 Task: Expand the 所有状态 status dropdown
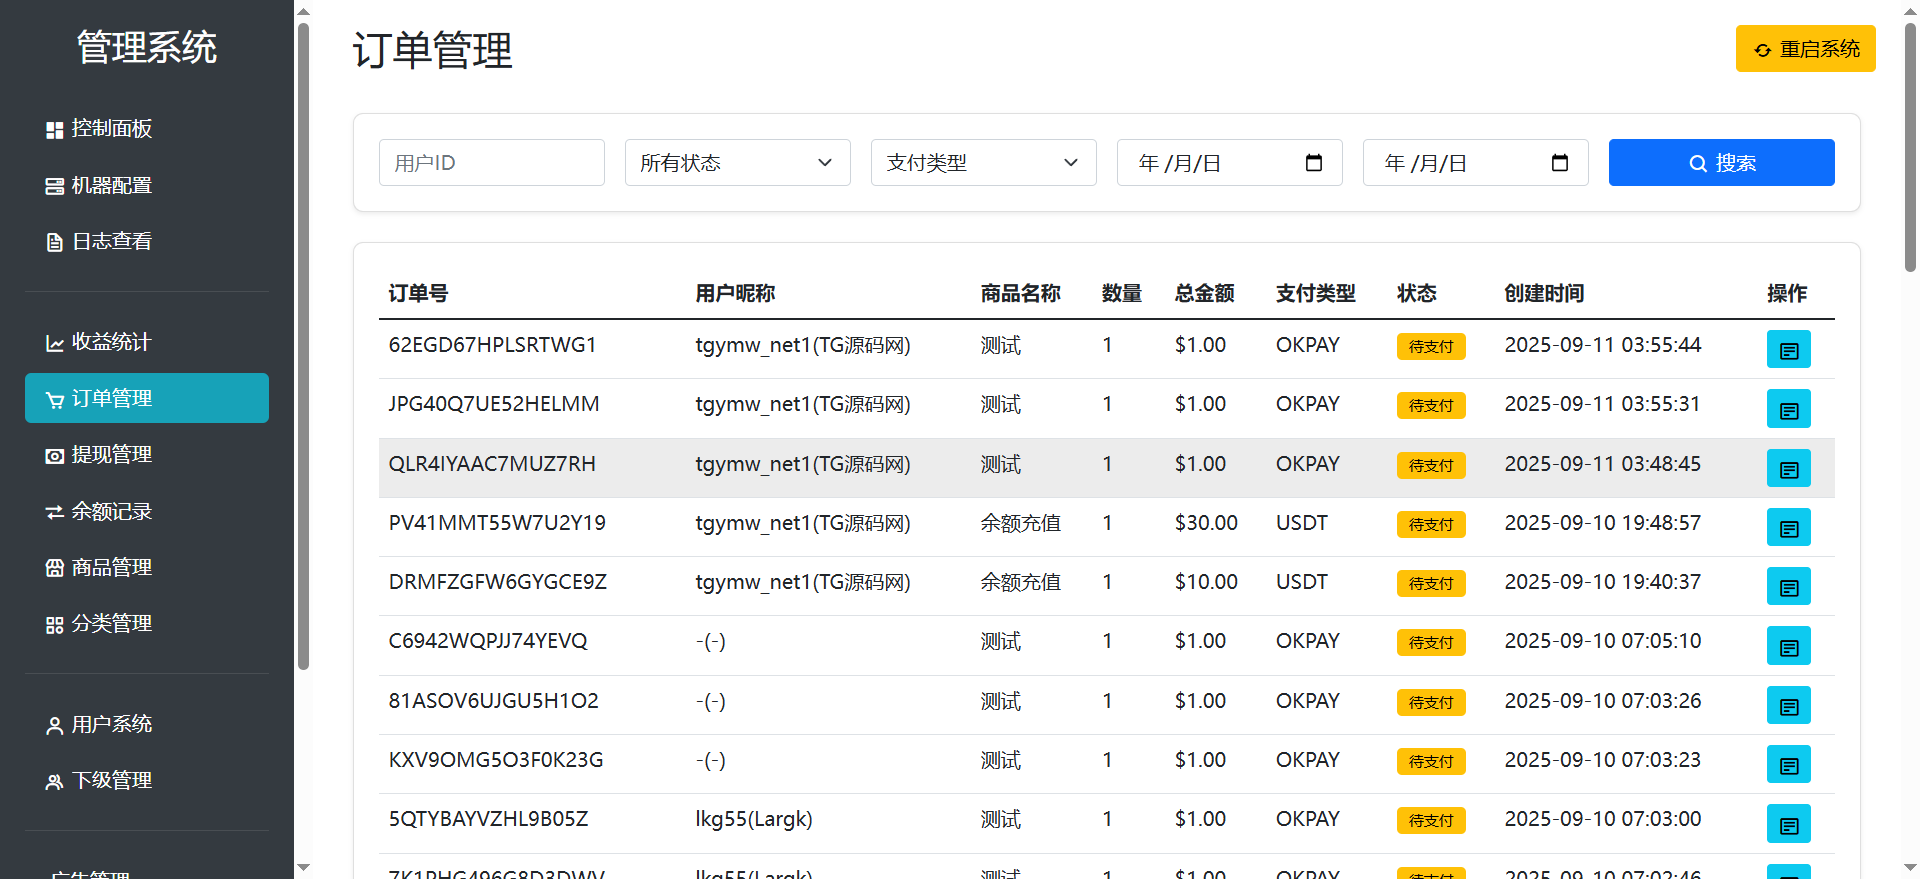click(737, 163)
